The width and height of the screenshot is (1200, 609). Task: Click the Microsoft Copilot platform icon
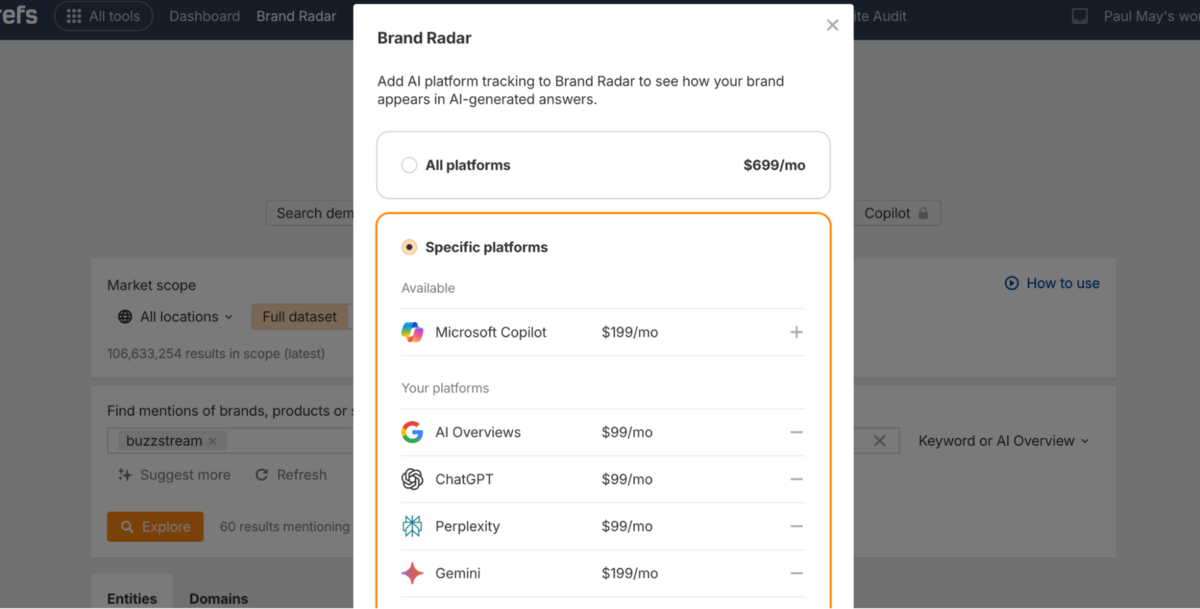click(x=413, y=331)
